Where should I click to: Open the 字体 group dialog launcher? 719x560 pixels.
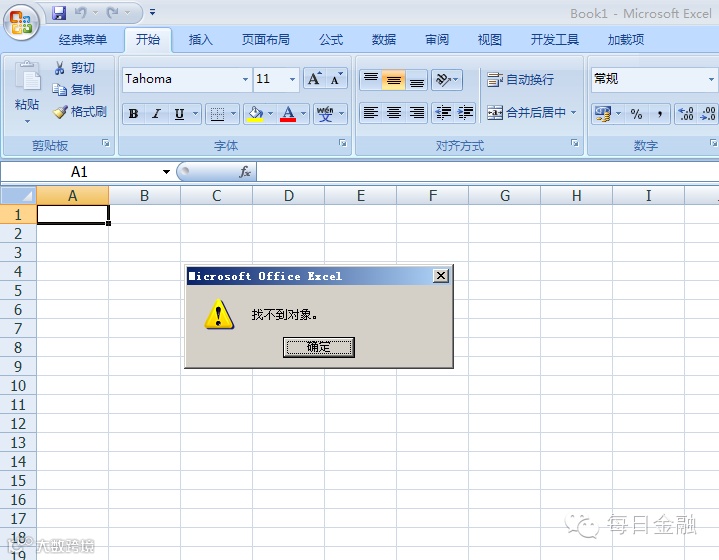[343, 143]
